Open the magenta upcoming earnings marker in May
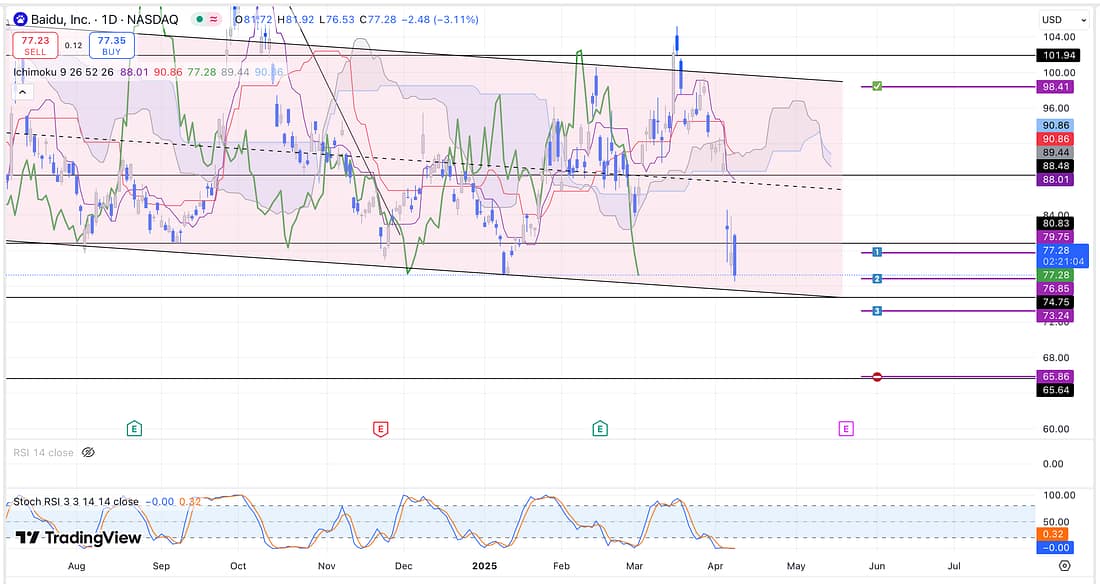Image resolution: width=1100 pixels, height=584 pixels. point(846,429)
